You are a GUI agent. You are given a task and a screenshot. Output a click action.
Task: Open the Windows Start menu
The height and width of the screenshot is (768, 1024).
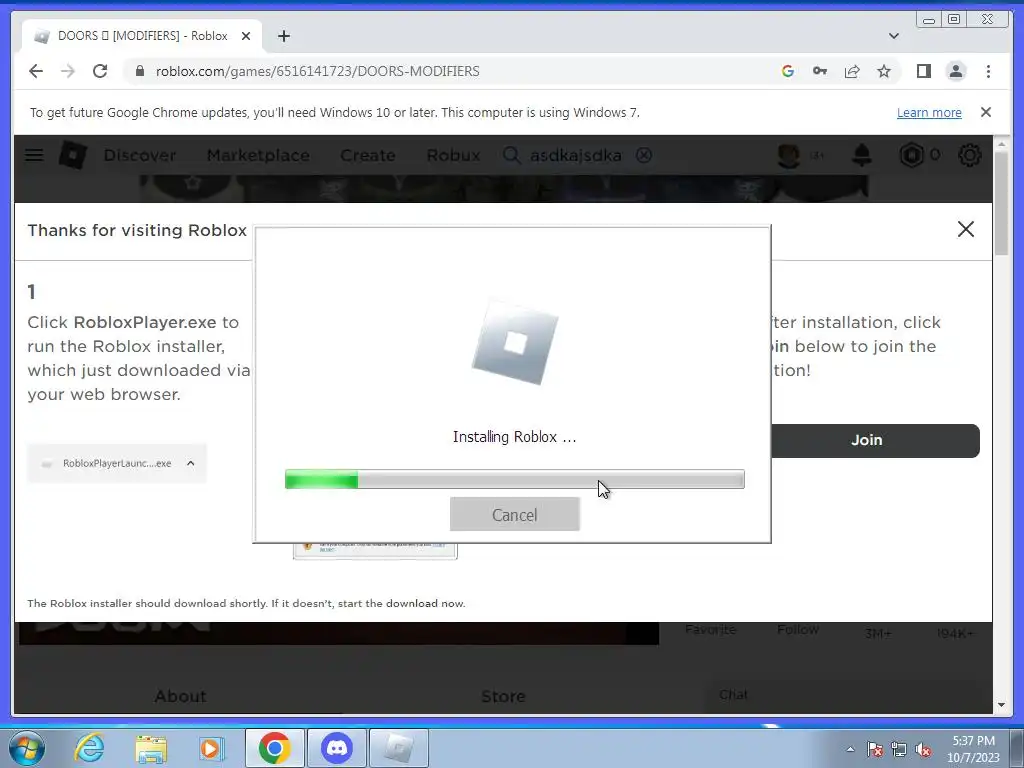coord(27,748)
